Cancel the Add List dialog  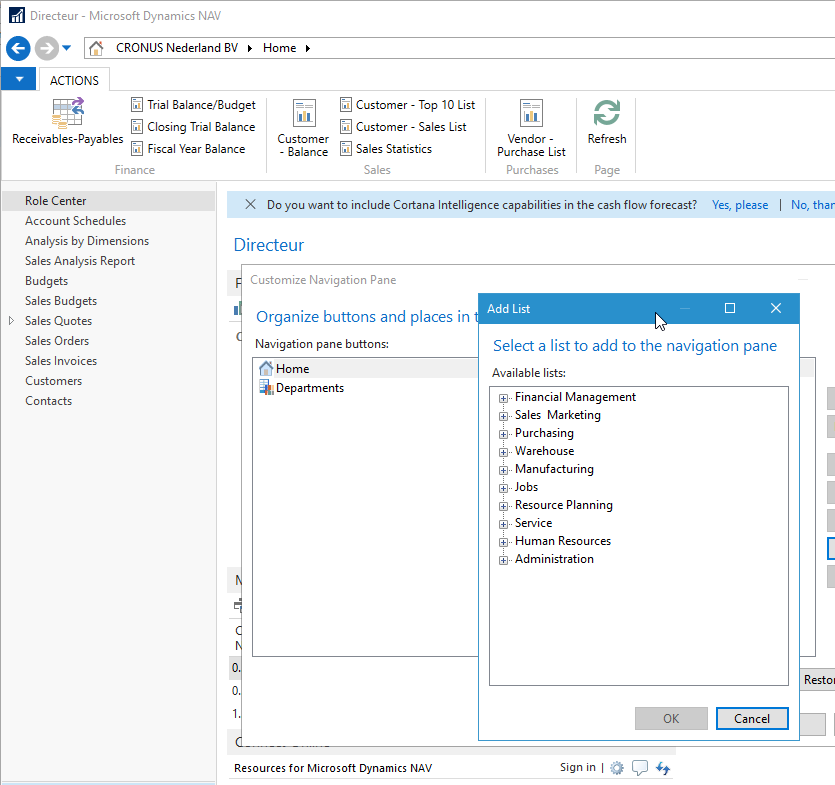click(751, 718)
